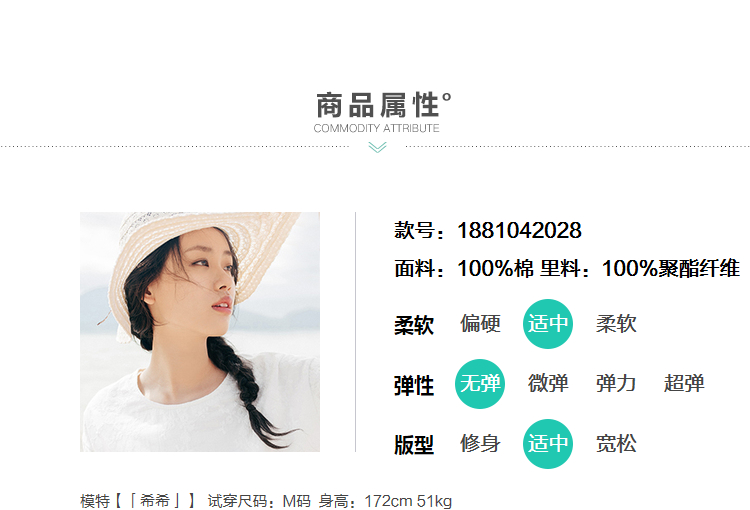
Task: Click the 弹性 row label
Action: pyautogui.click(x=414, y=386)
